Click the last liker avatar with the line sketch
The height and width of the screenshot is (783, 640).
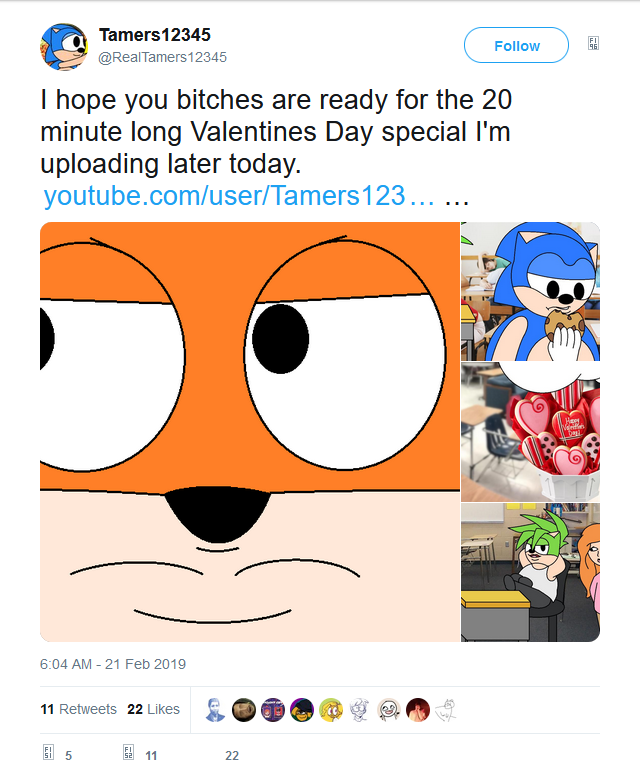pos(446,709)
